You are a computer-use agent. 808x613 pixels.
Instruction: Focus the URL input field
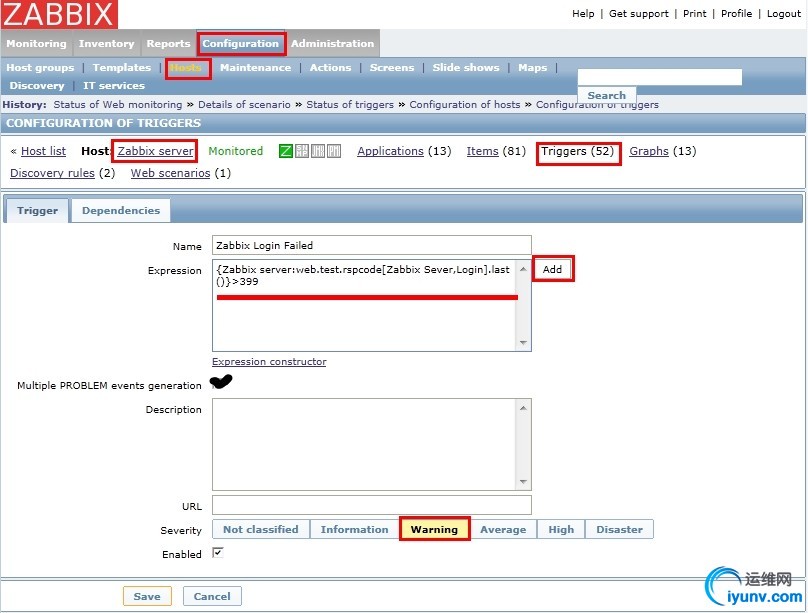pos(372,505)
